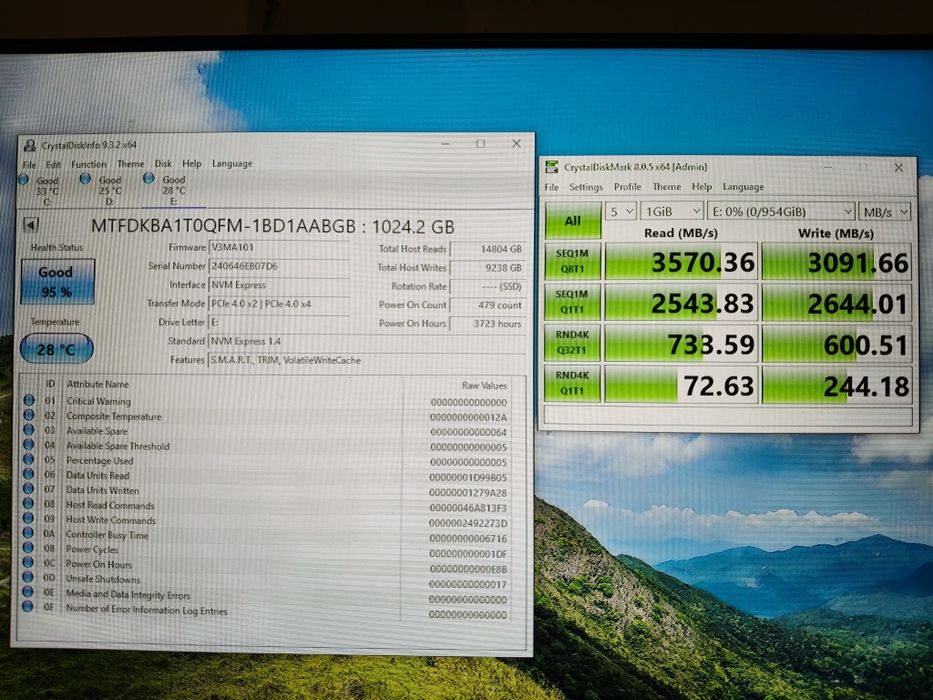Run the RND4K Q32T1 benchmark
This screenshot has width=933, height=700.
click(x=572, y=343)
